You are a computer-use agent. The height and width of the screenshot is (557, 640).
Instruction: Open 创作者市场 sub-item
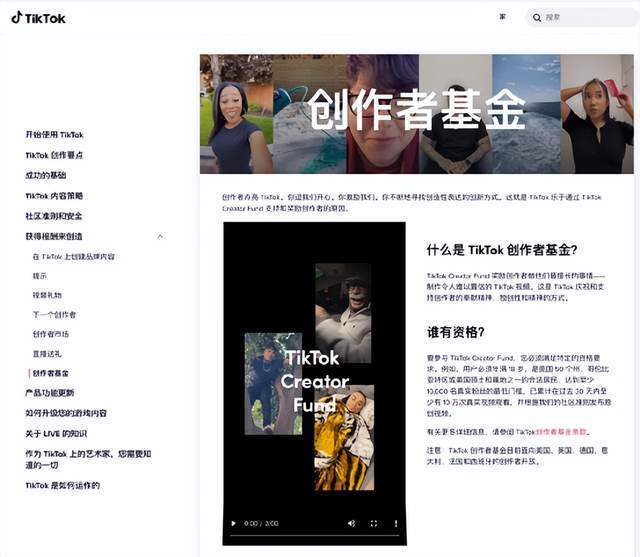tap(51, 334)
